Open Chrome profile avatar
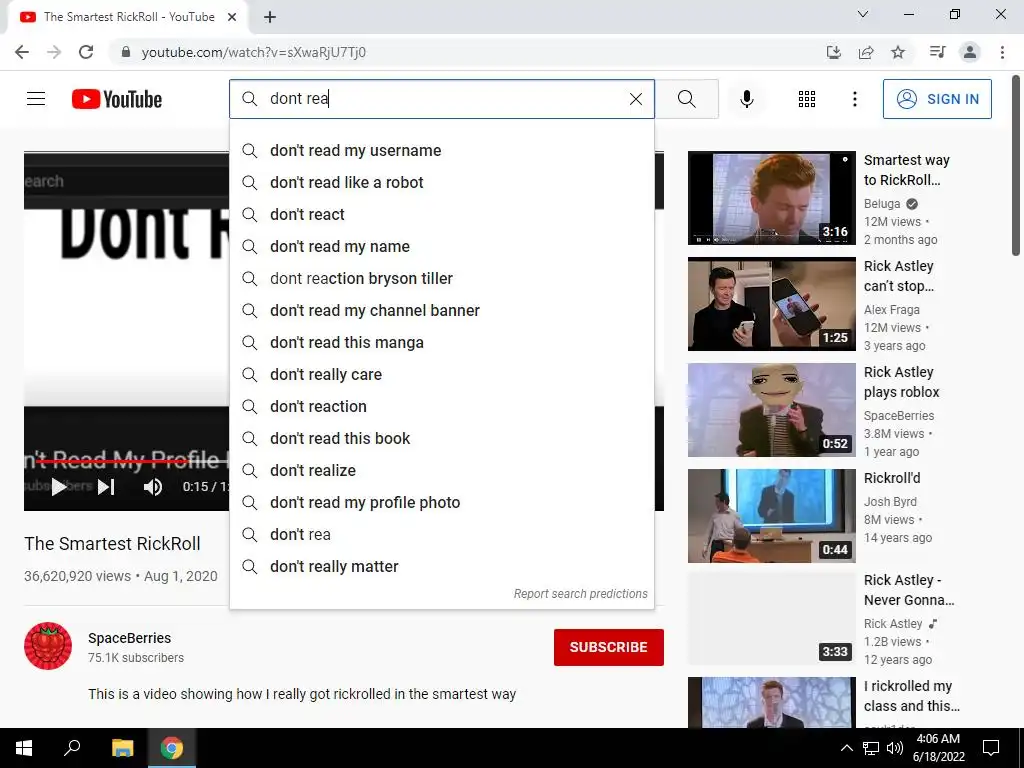 tap(970, 52)
